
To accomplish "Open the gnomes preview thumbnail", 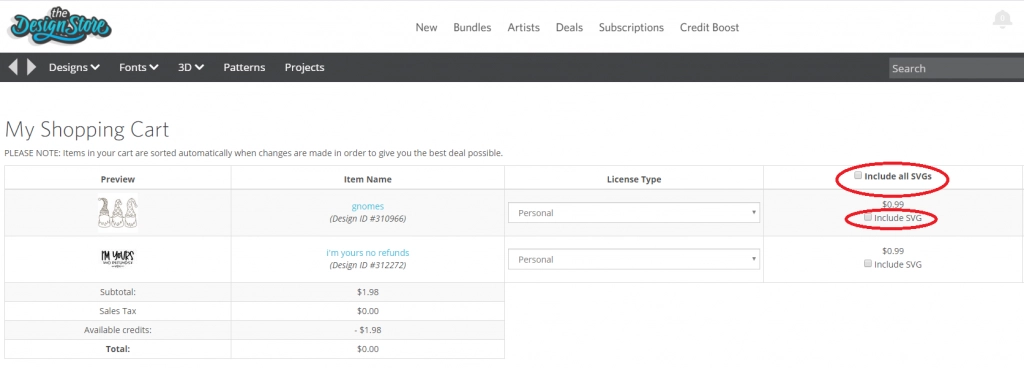I will [x=118, y=213].
